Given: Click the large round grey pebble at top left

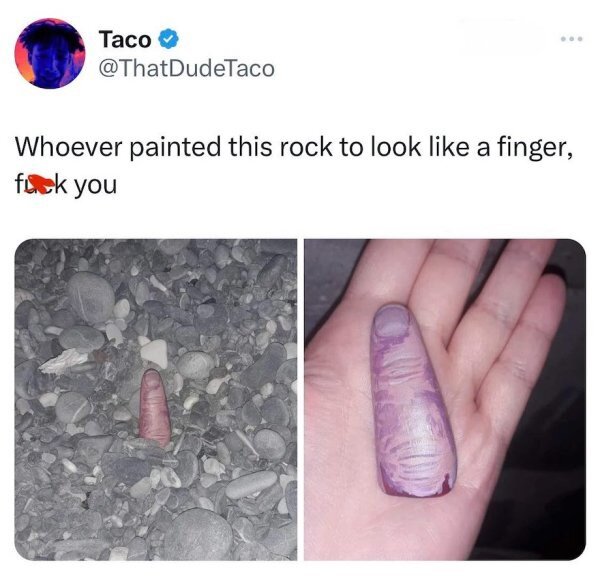Looking at the screenshot, I should tap(91, 297).
